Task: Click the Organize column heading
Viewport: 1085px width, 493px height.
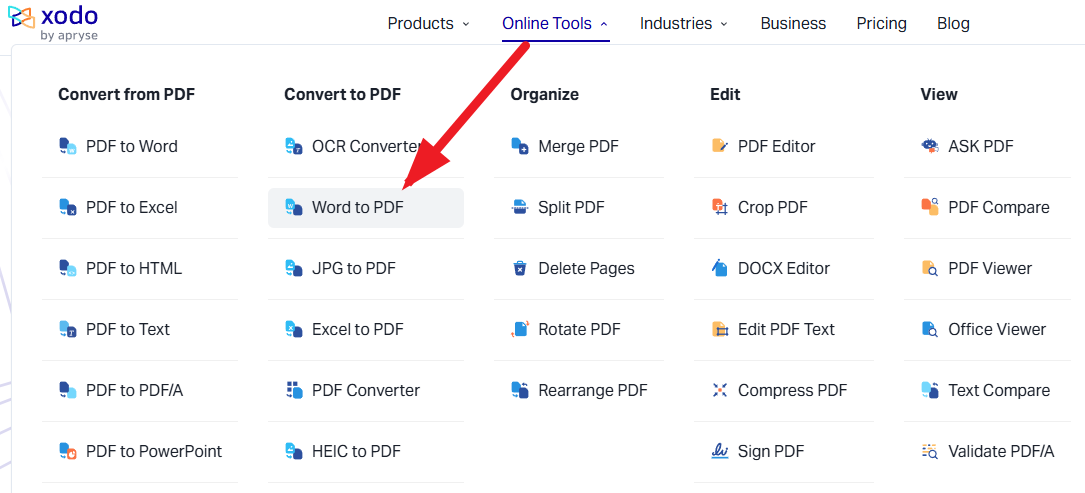Action: (x=545, y=94)
